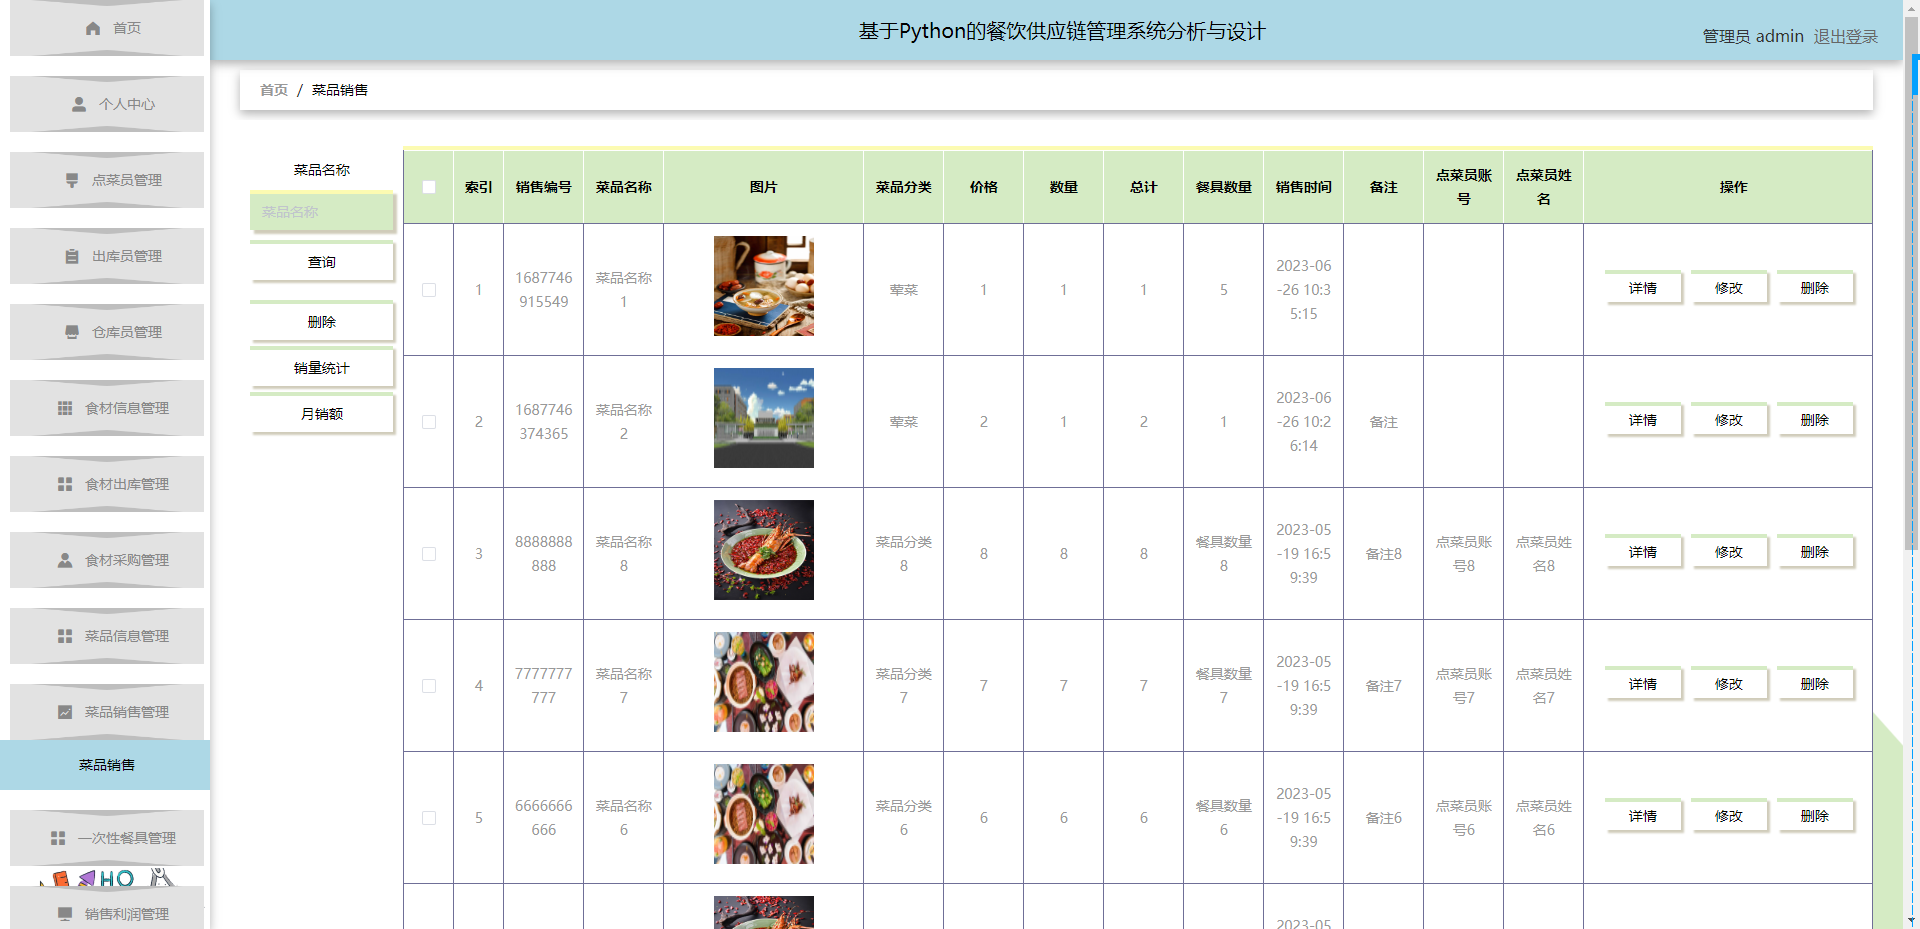The height and width of the screenshot is (929, 1920).
Task: Open 个人中心 sidebar menu
Action: (107, 104)
